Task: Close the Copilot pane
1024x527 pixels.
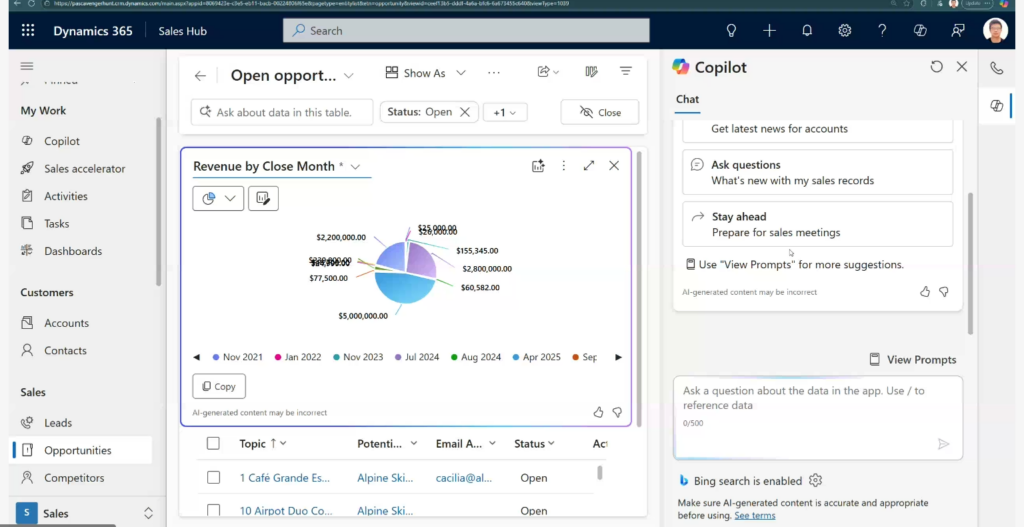Action: pos(962,67)
